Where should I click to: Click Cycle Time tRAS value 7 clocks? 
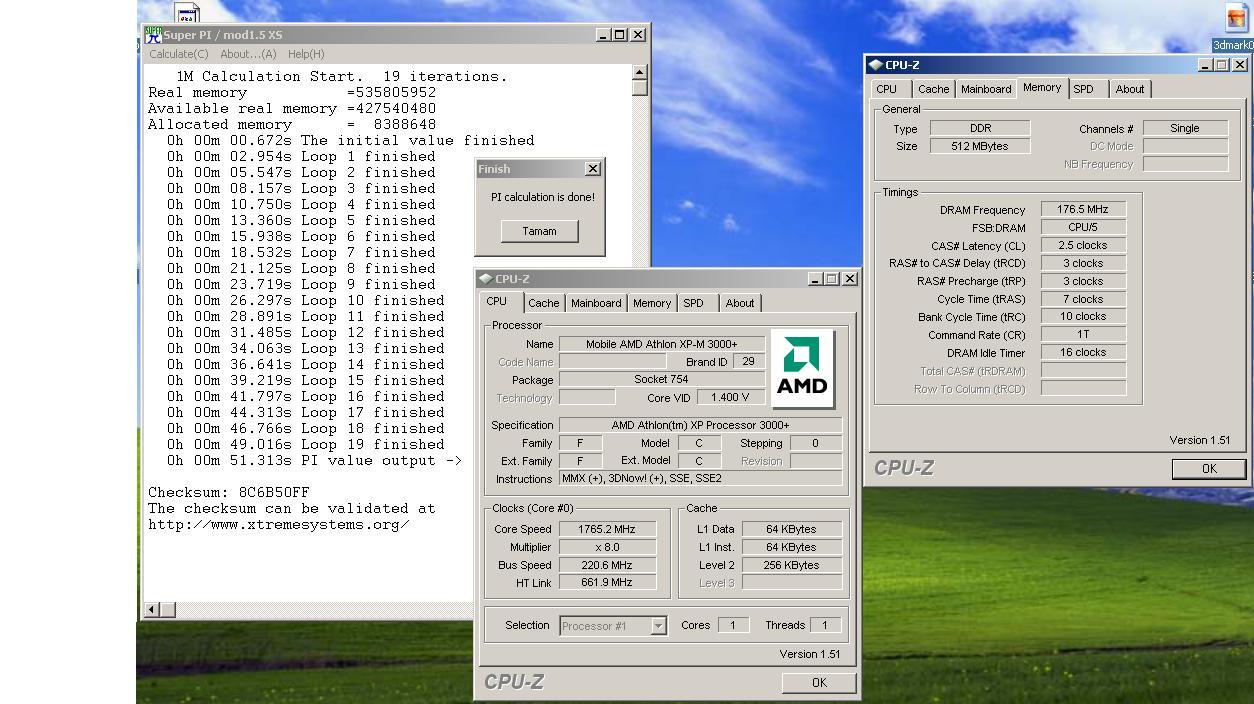coord(1083,299)
